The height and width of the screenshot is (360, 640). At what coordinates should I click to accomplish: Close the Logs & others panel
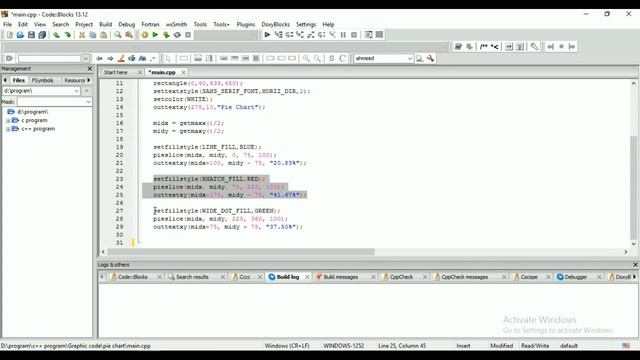point(635,265)
